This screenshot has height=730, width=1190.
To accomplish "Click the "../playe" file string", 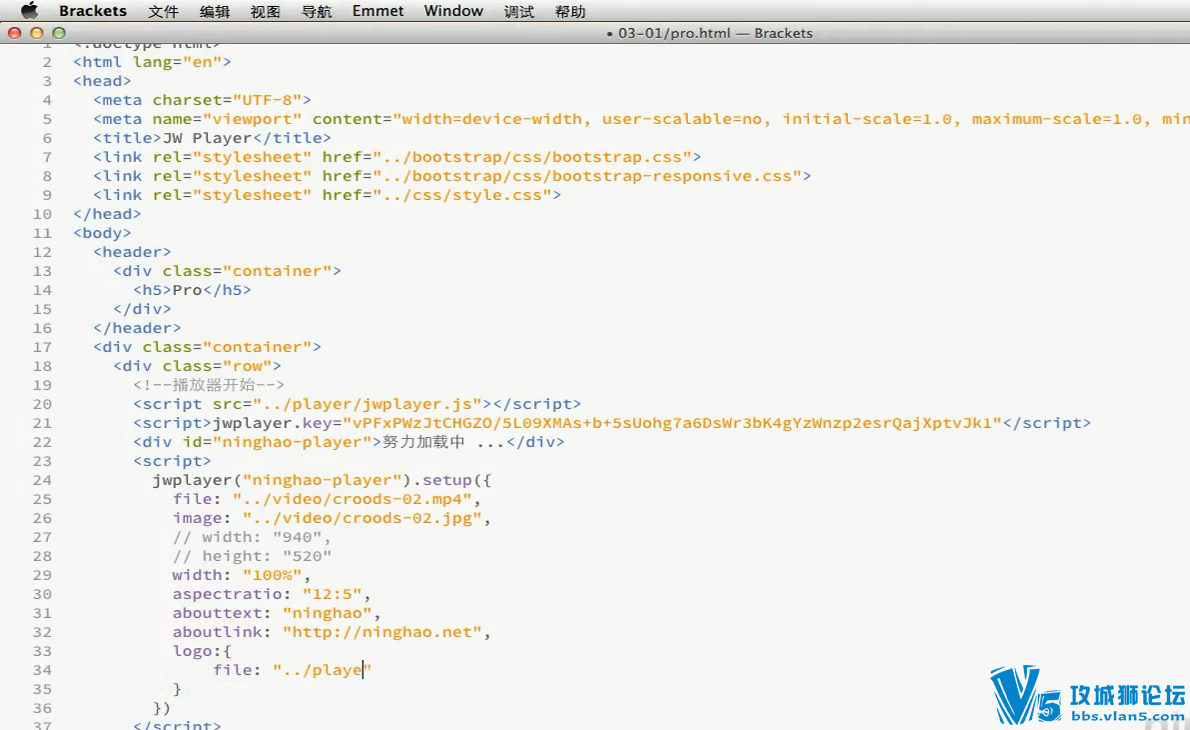I will pyautogui.click(x=322, y=670).
